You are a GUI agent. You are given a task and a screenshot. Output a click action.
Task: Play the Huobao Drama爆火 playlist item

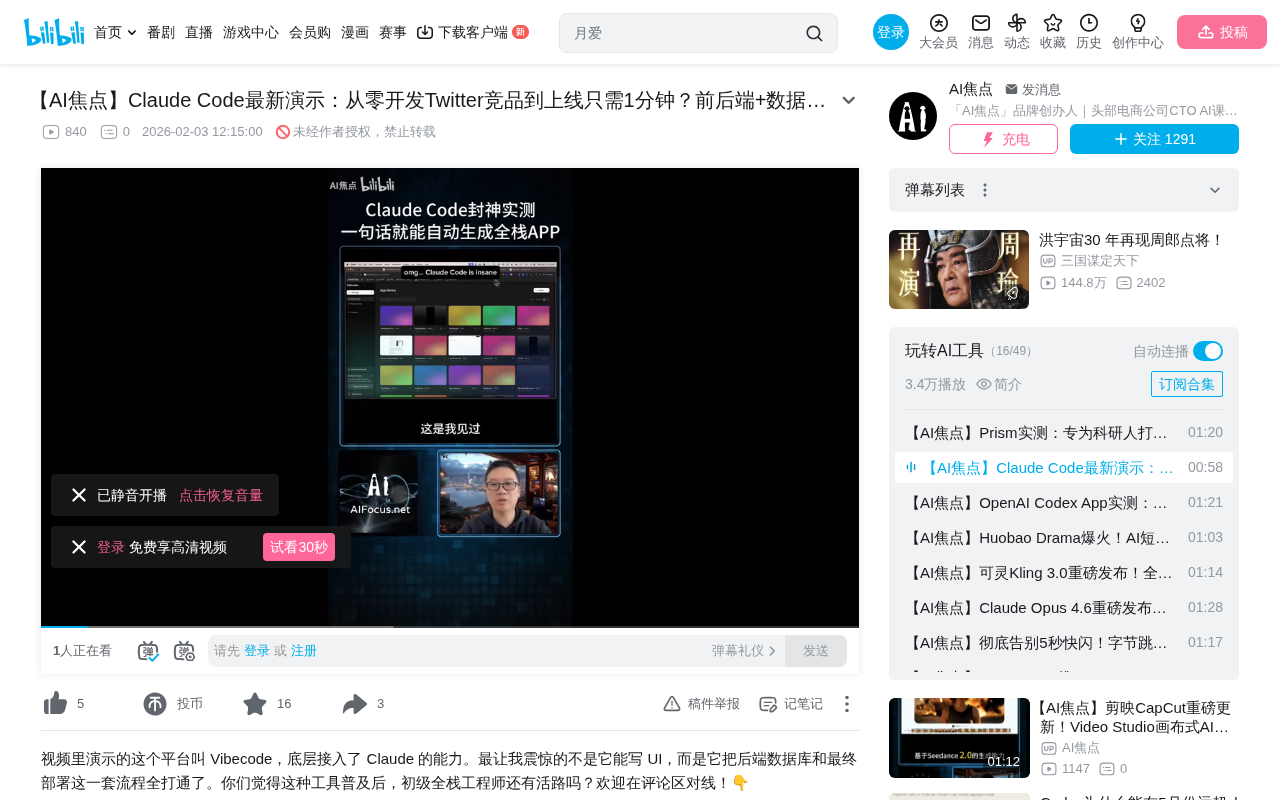[x=1064, y=538]
